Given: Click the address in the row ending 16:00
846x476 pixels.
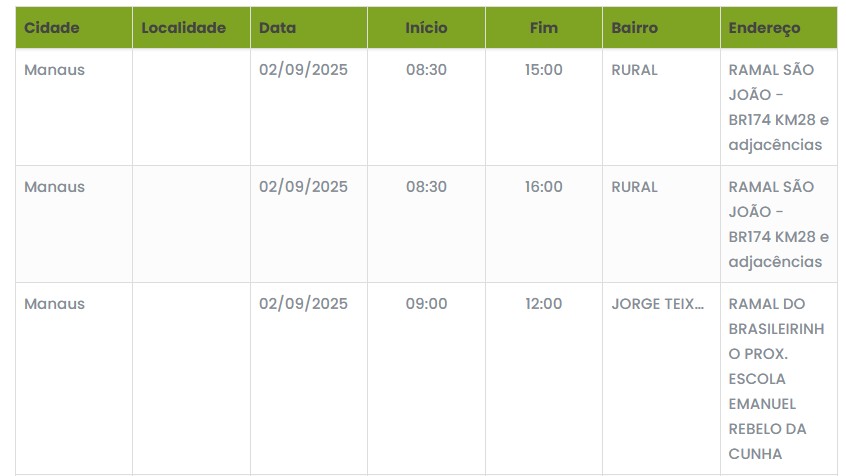Looking at the screenshot, I should [x=777, y=225].
